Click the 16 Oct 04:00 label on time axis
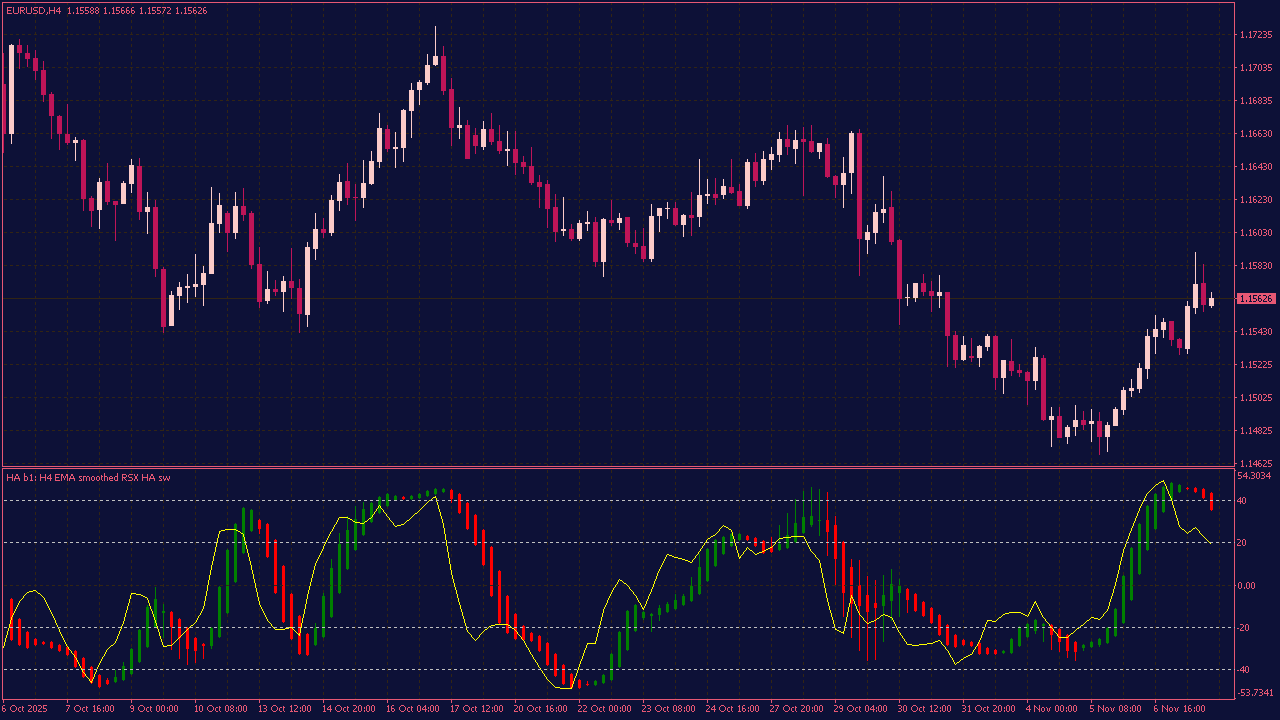1280x720 pixels. [412, 708]
